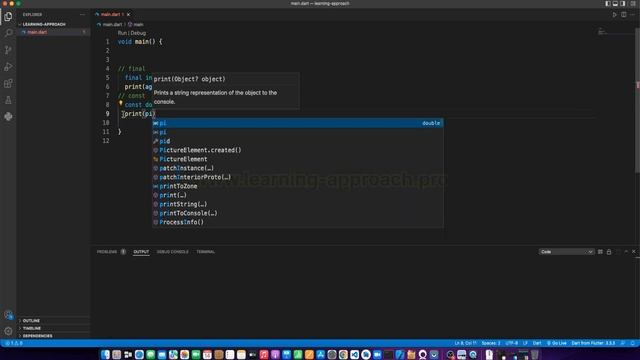Click the Run play icon in the editor title bar

point(614,15)
